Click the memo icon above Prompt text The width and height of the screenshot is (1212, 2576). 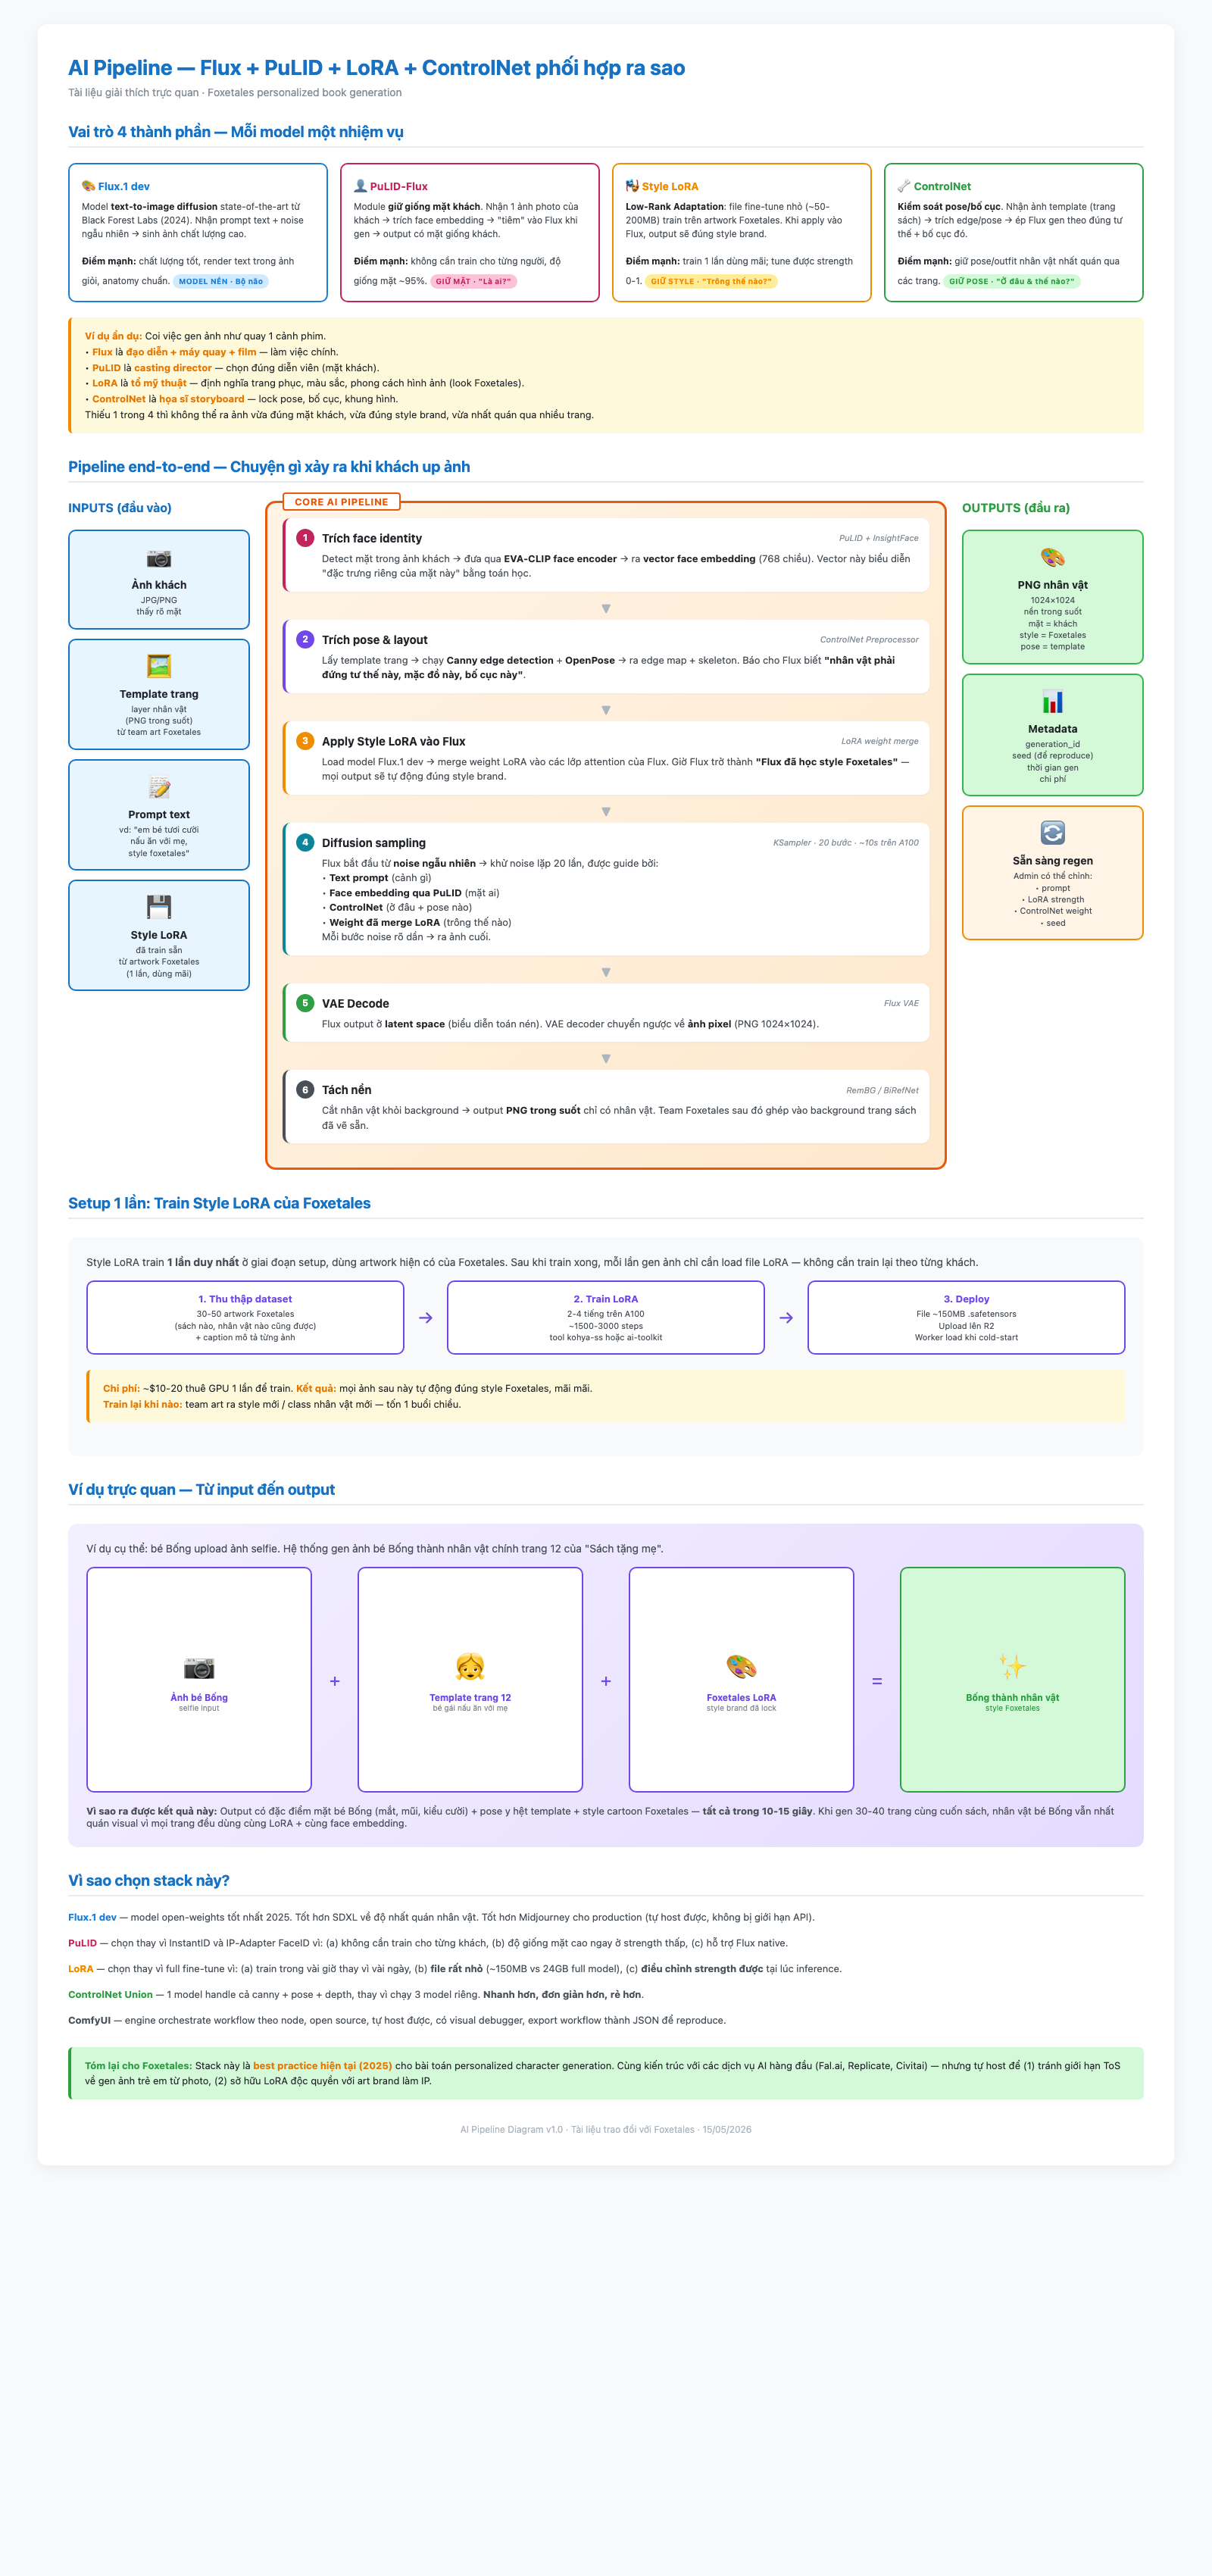(159, 787)
